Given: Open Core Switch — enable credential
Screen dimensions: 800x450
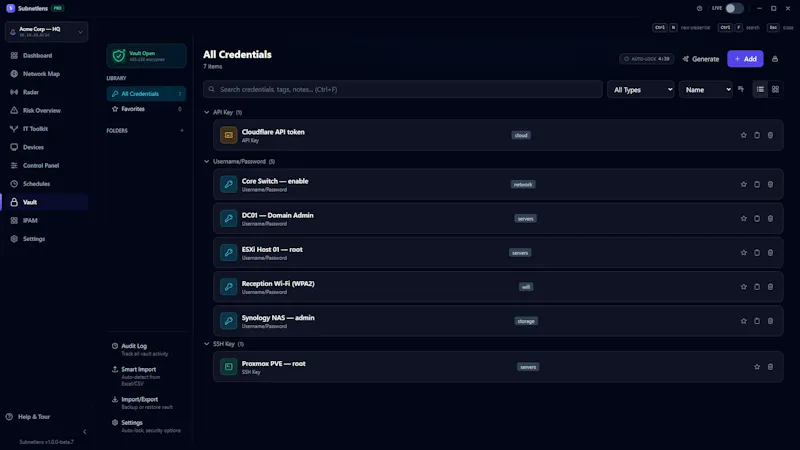Looking at the screenshot, I should coord(498,184).
